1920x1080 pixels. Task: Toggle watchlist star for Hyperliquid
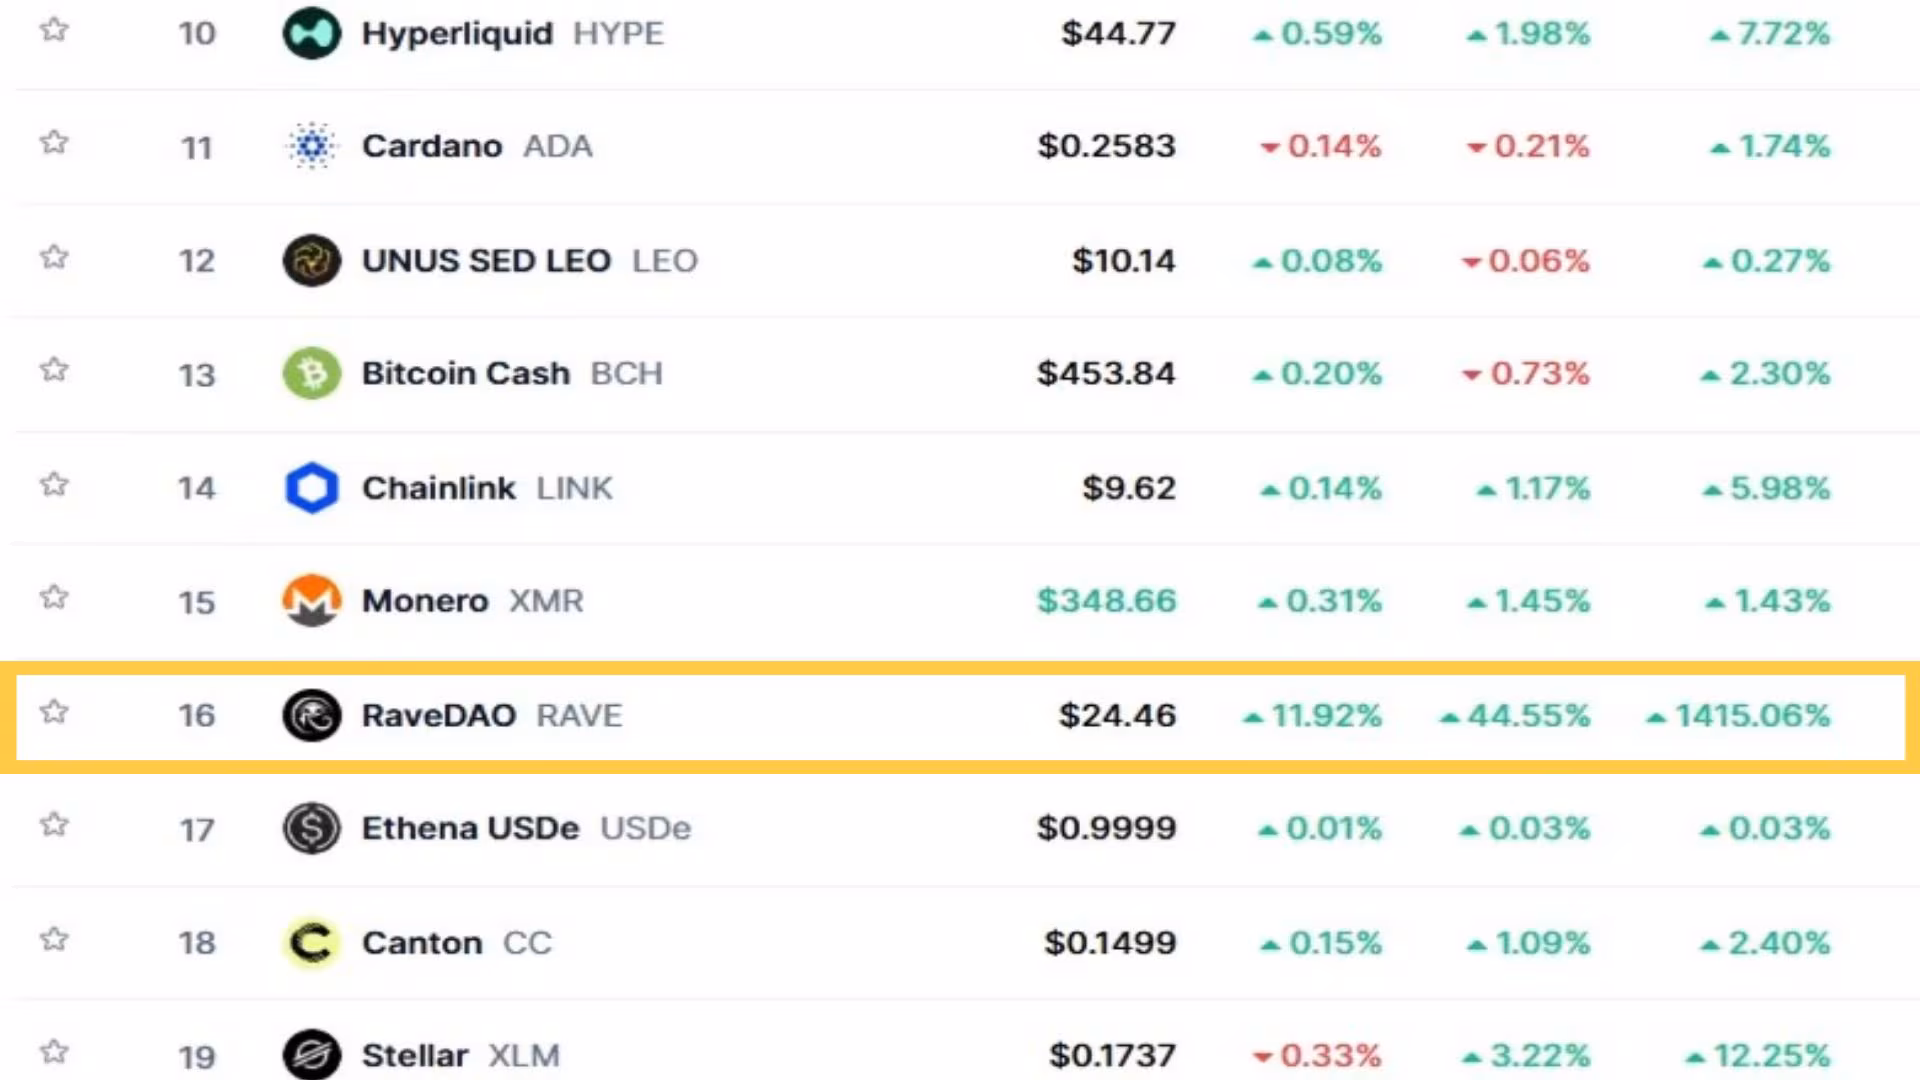click(x=54, y=30)
